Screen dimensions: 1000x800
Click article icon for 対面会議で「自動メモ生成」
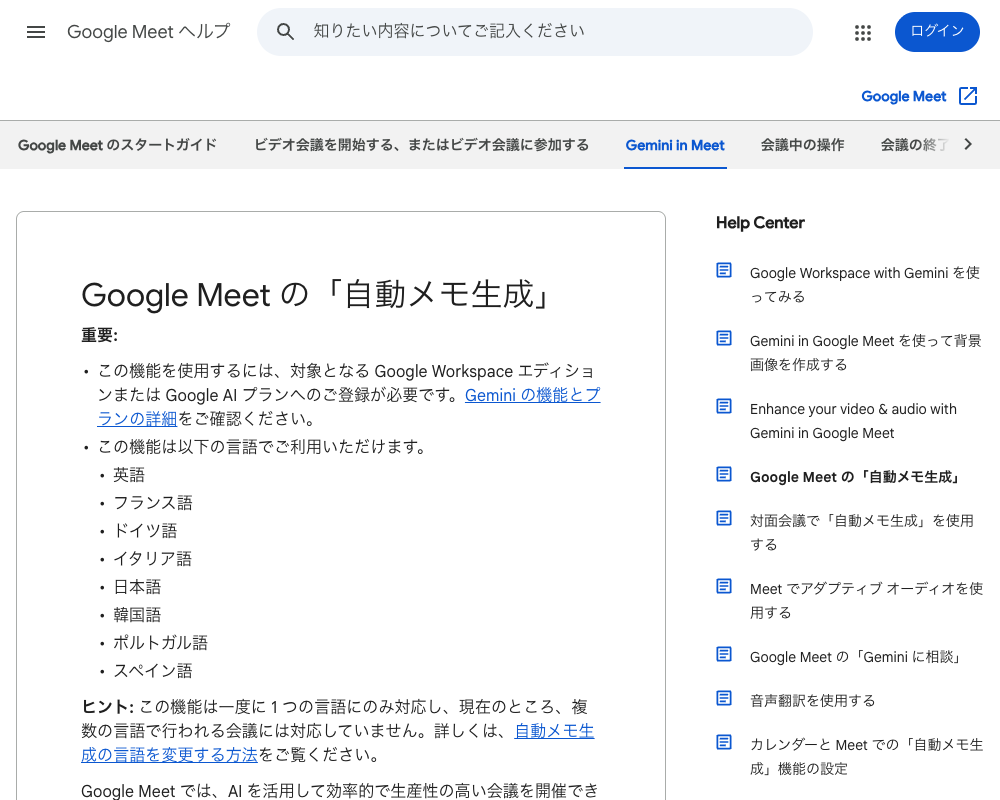pyautogui.click(x=724, y=518)
